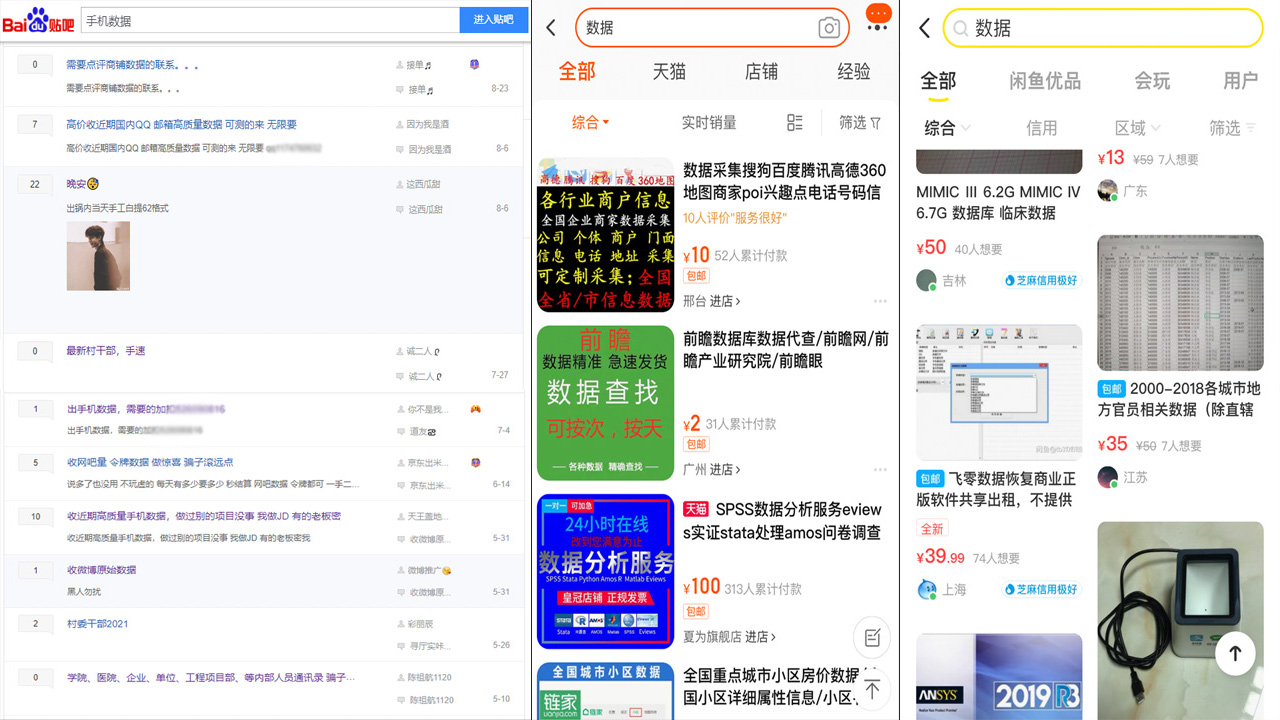Expand the orange 综合 sort dropdown in Taobao
1280x720 pixels.
(x=590, y=122)
